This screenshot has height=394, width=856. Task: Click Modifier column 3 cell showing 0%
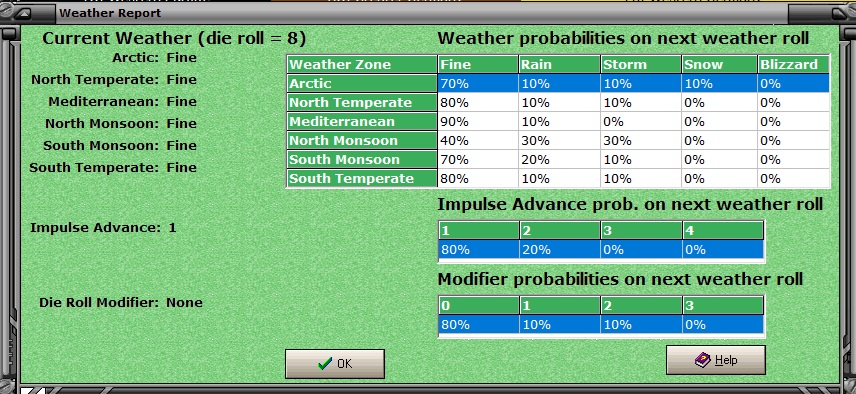723,324
